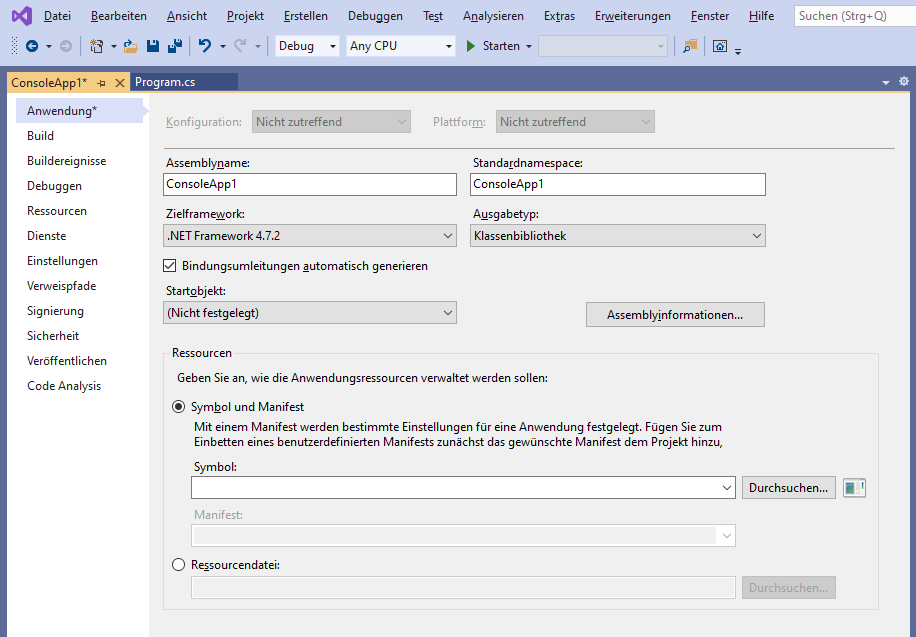Click the Navigate Backward arrow icon
Screen dimensions: 916x637
tap(32, 46)
